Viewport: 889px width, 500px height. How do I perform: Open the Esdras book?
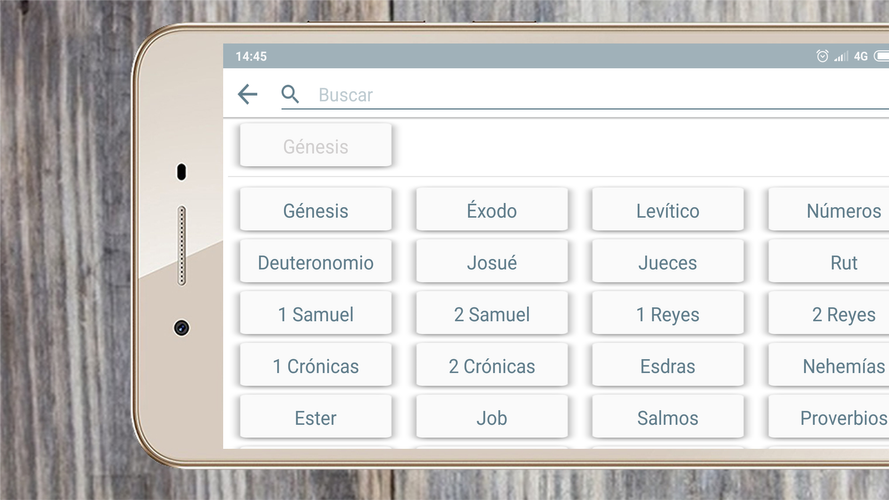click(x=667, y=366)
